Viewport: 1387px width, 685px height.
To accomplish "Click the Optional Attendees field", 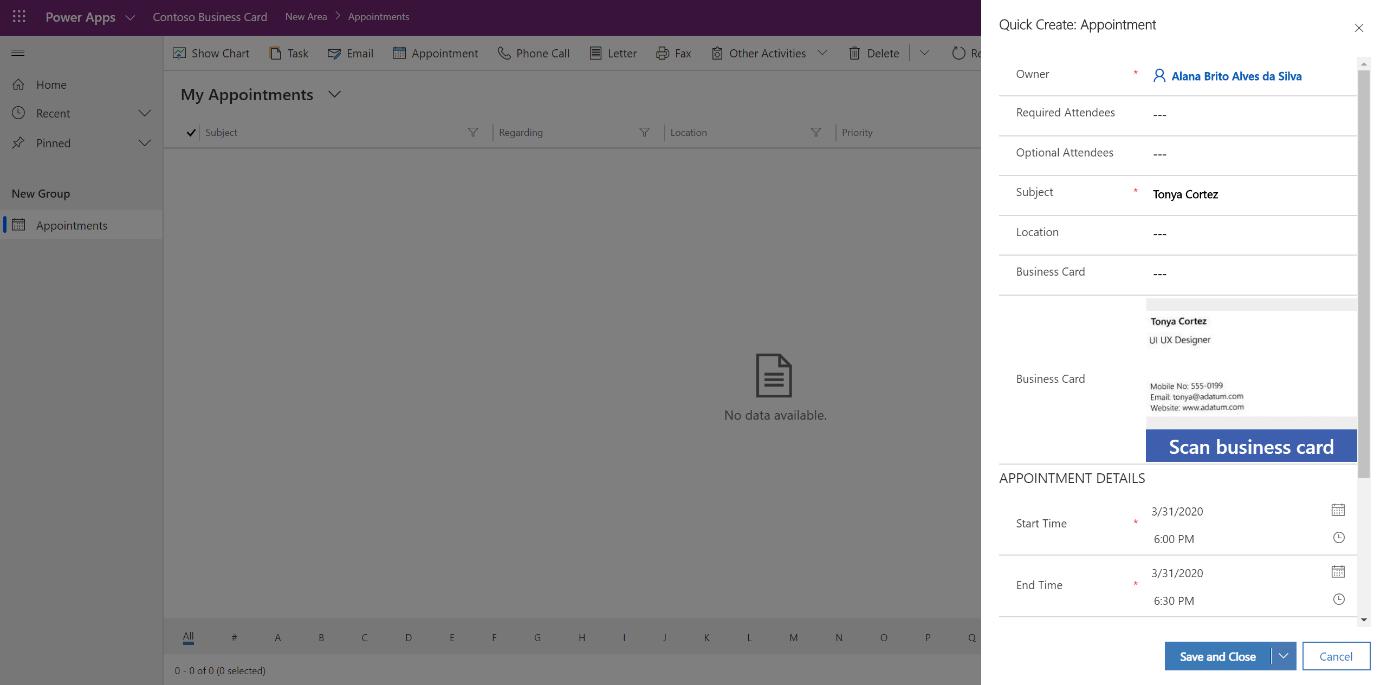I will point(1250,154).
